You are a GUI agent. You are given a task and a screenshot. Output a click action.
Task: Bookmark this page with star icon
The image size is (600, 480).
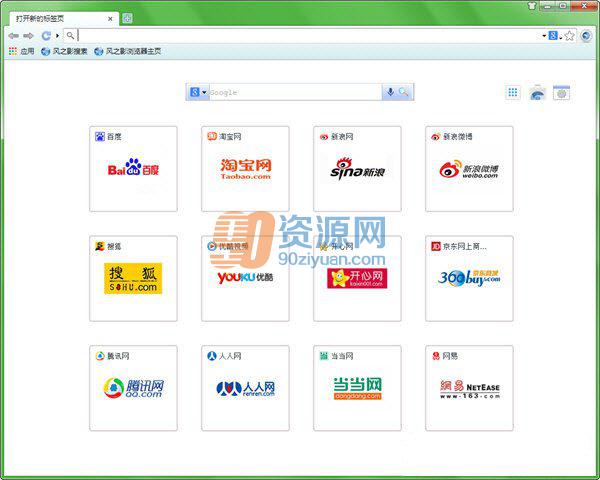569,36
